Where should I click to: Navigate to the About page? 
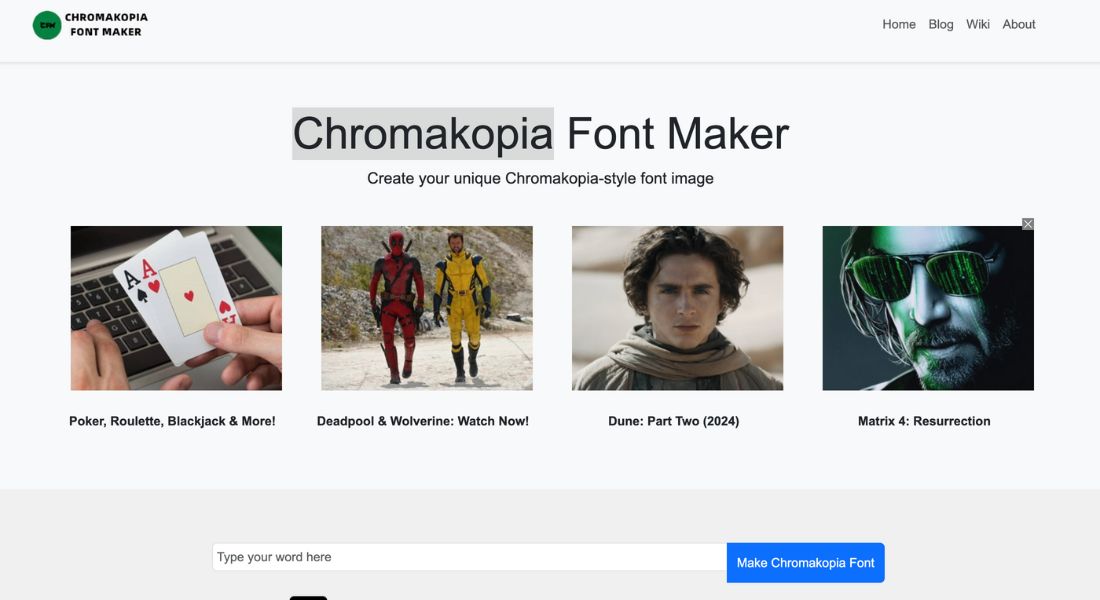click(x=1019, y=24)
